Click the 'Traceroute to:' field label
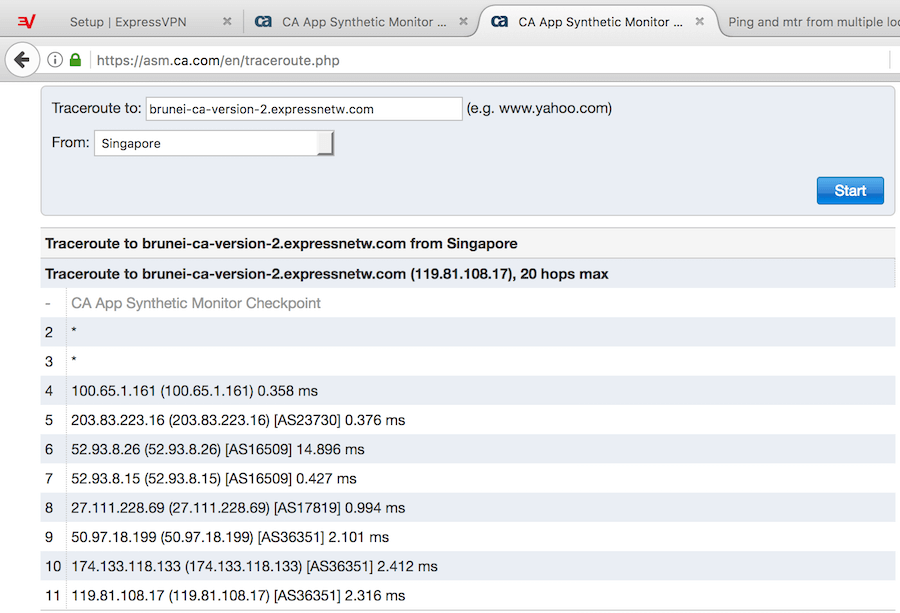The width and height of the screenshot is (900, 613). (x=96, y=108)
